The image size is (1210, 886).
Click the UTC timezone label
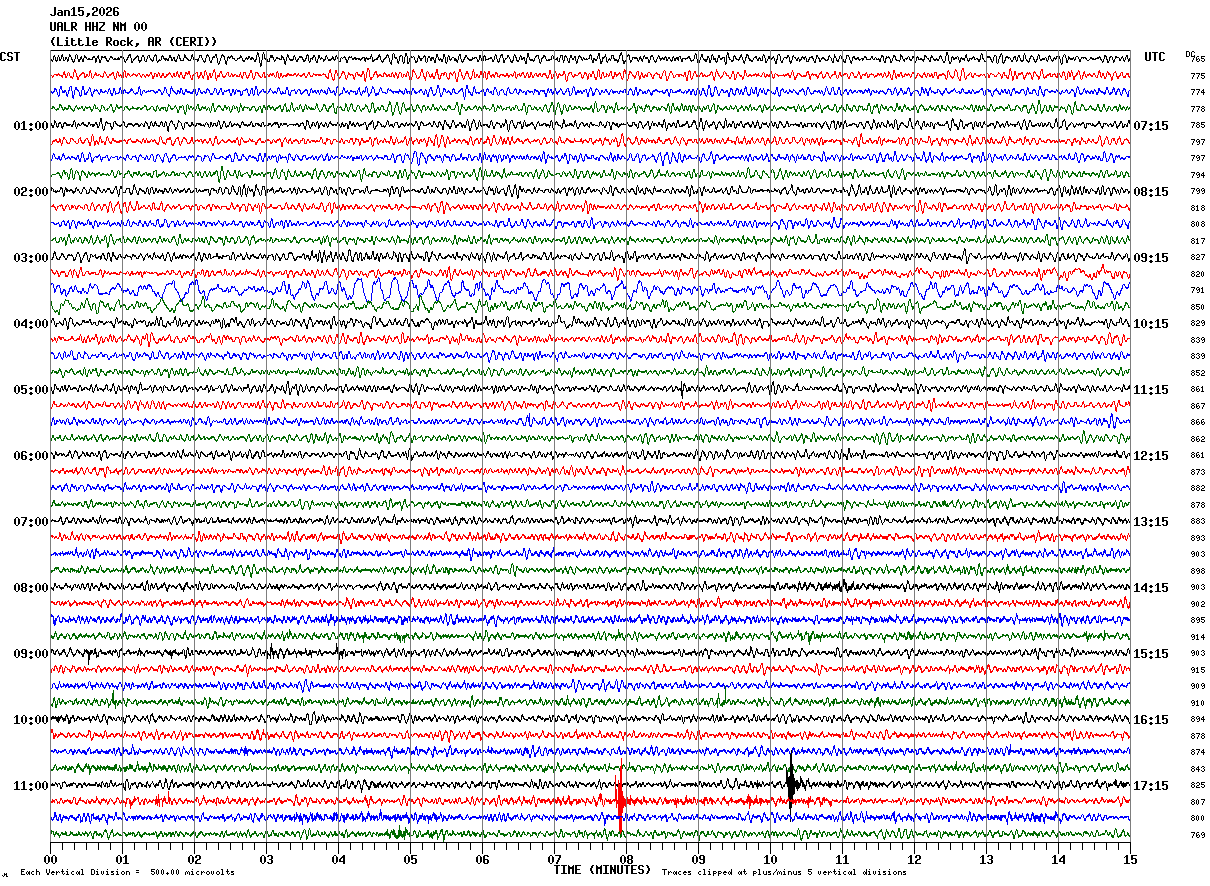(x=1155, y=57)
